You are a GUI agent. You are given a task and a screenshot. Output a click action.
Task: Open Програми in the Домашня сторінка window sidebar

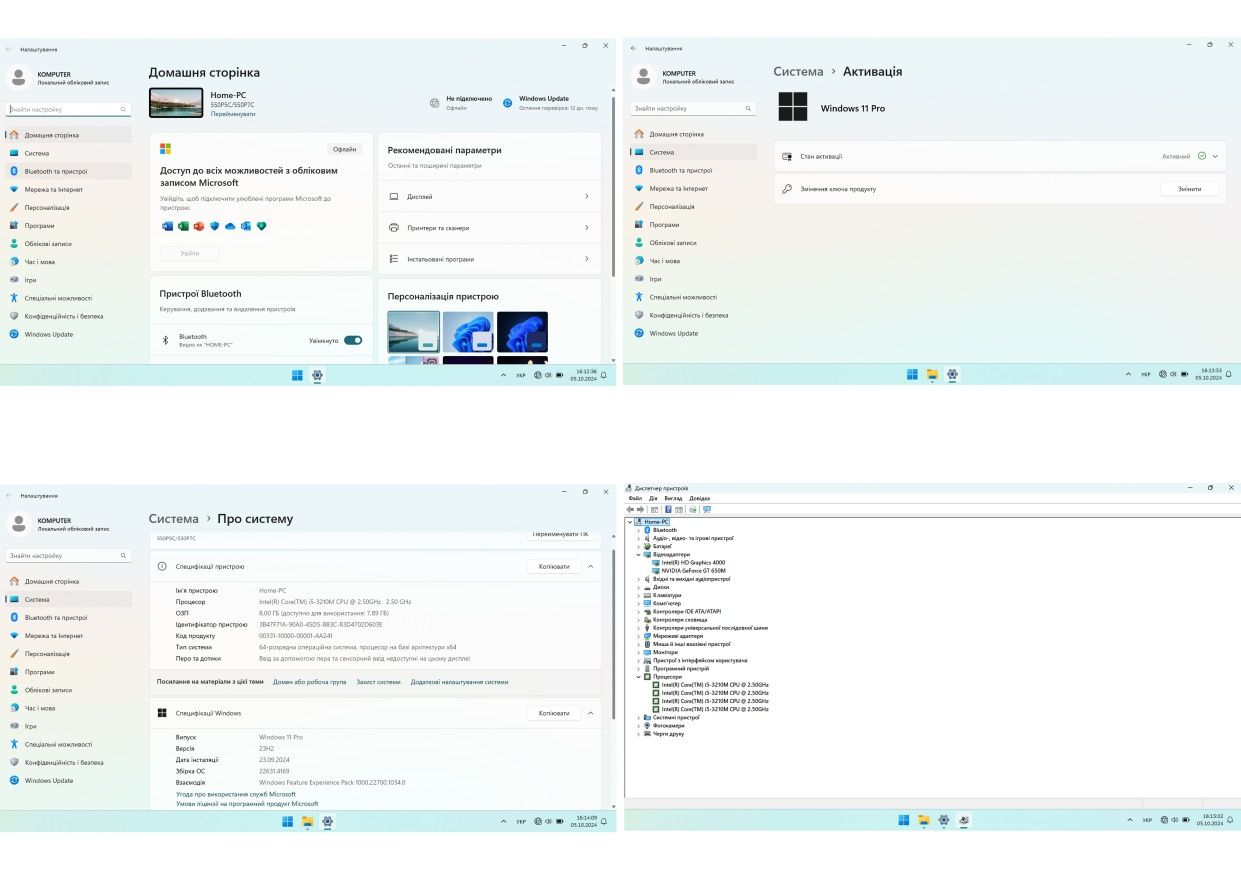tap(68, 225)
